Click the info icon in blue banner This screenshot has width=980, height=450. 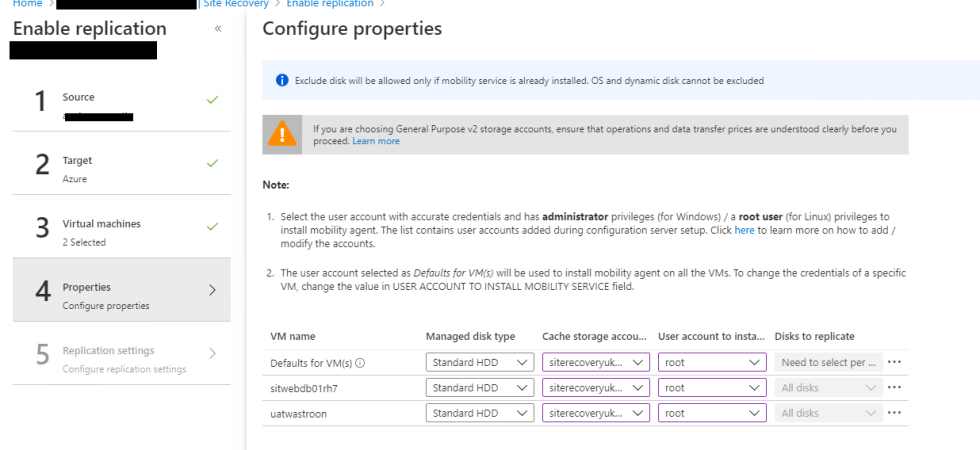282,80
